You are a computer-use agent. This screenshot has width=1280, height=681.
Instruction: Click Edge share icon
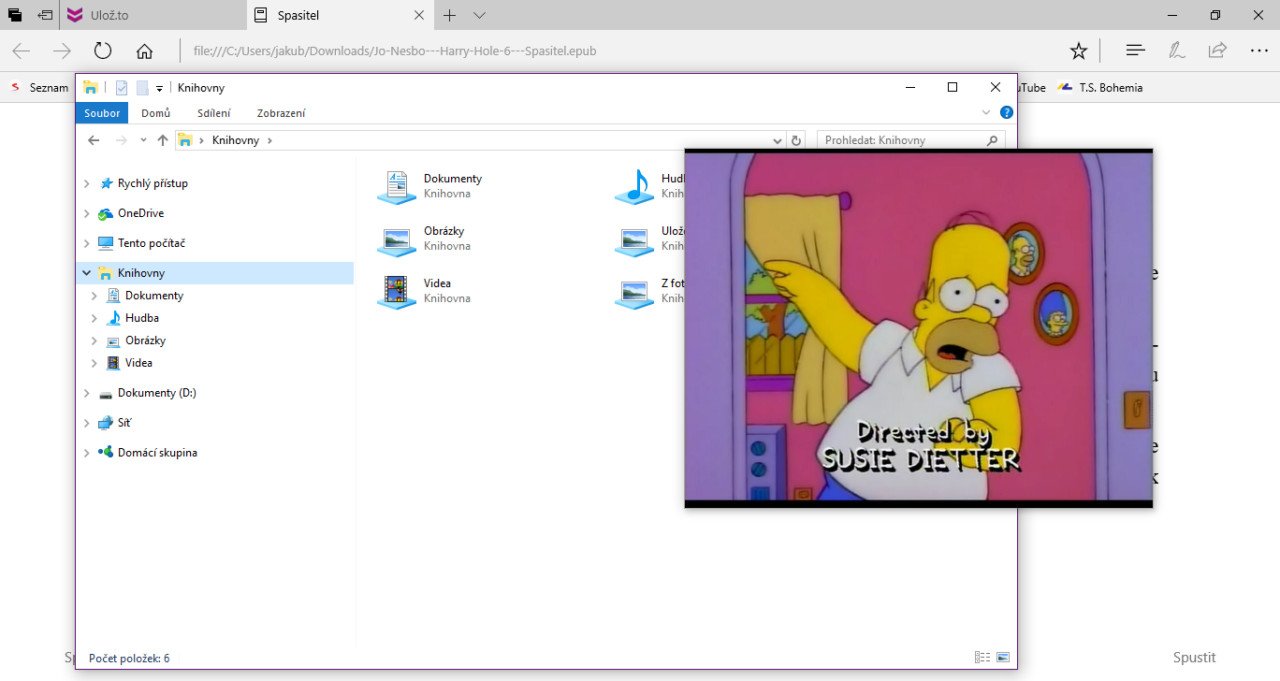[x=1217, y=51]
